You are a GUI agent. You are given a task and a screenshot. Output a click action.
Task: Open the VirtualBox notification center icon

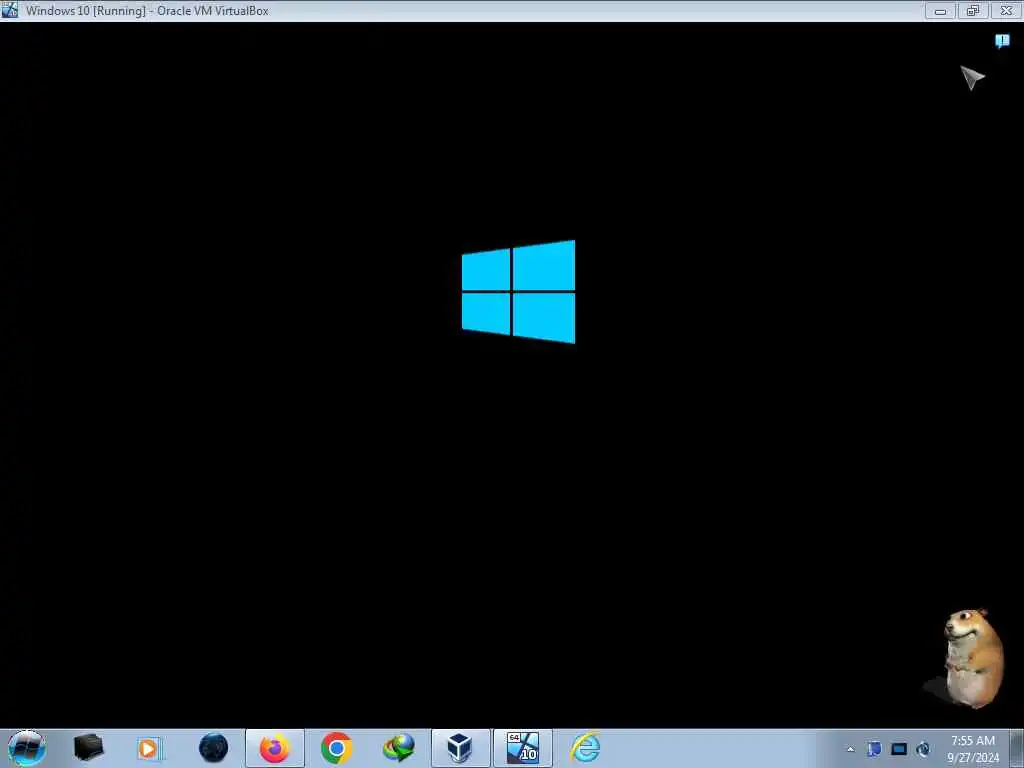(x=1002, y=41)
